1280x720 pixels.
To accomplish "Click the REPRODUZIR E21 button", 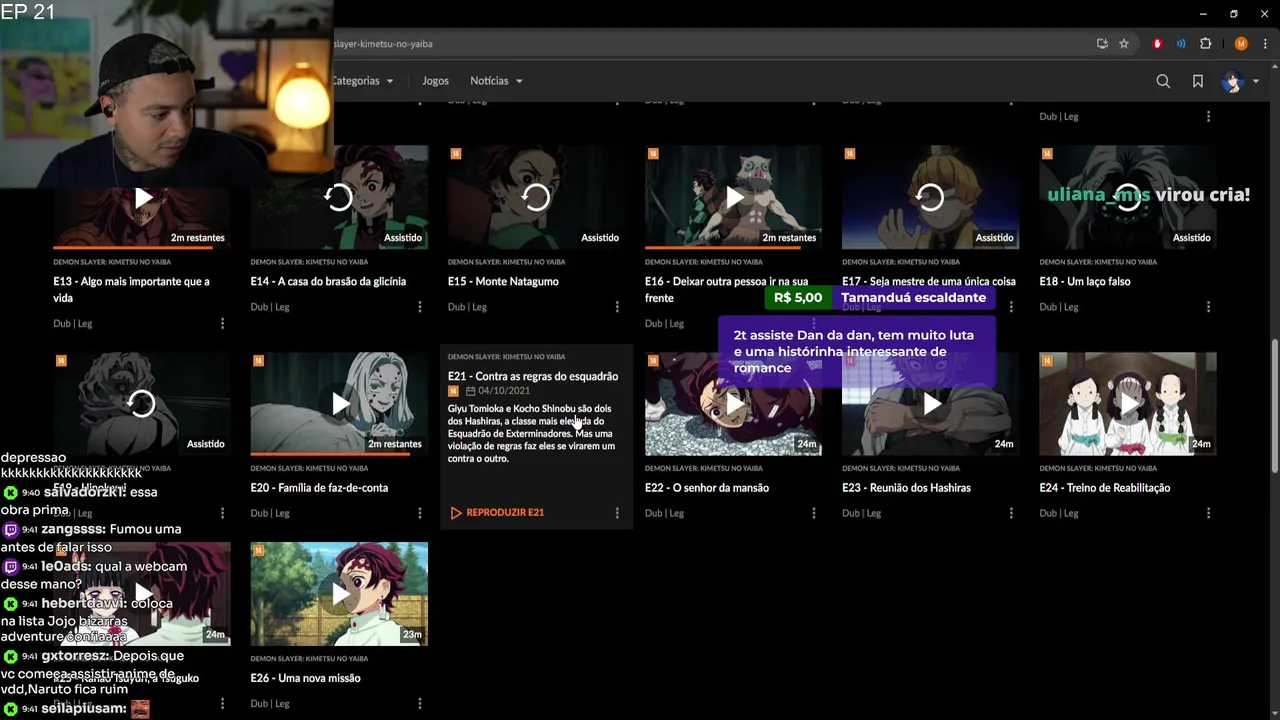I will pos(497,513).
